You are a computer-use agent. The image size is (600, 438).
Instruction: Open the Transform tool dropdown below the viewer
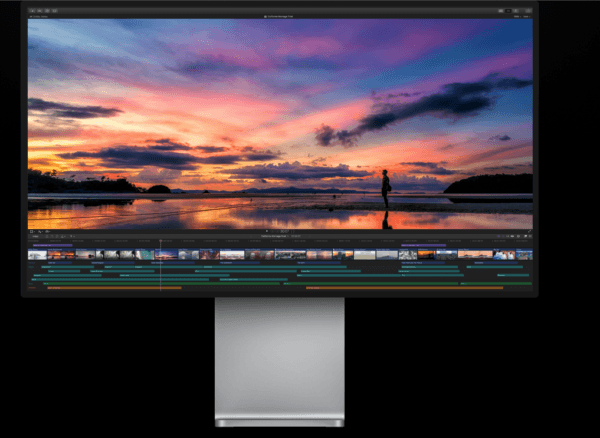coord(32,231)
